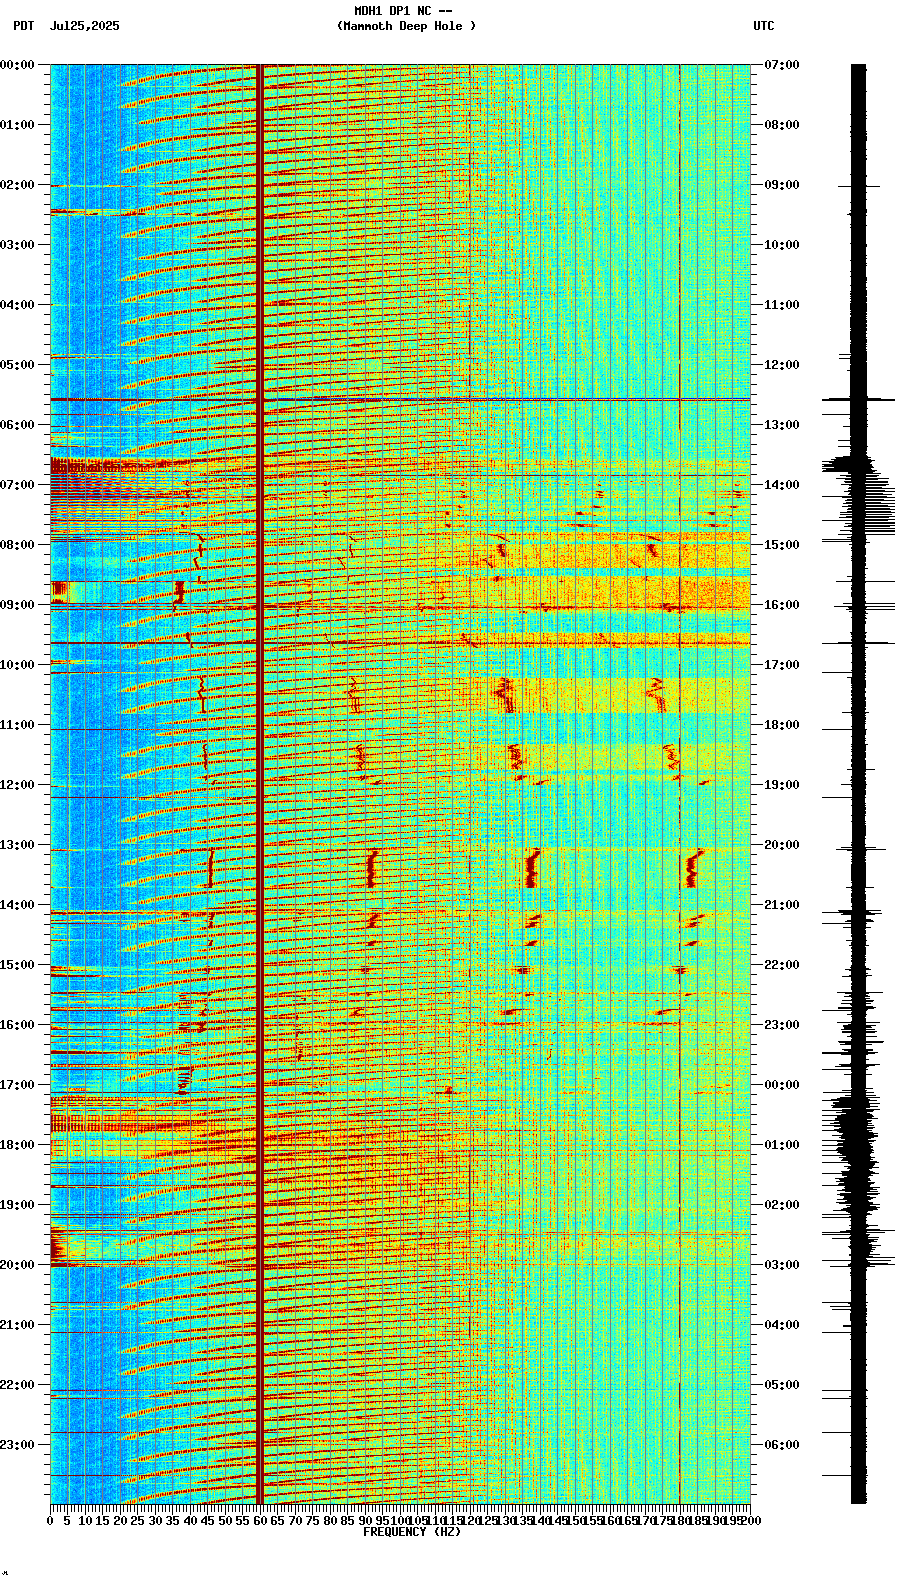Select the 11:00 PDT time label
902x1584 pixels.
(17, 725)
